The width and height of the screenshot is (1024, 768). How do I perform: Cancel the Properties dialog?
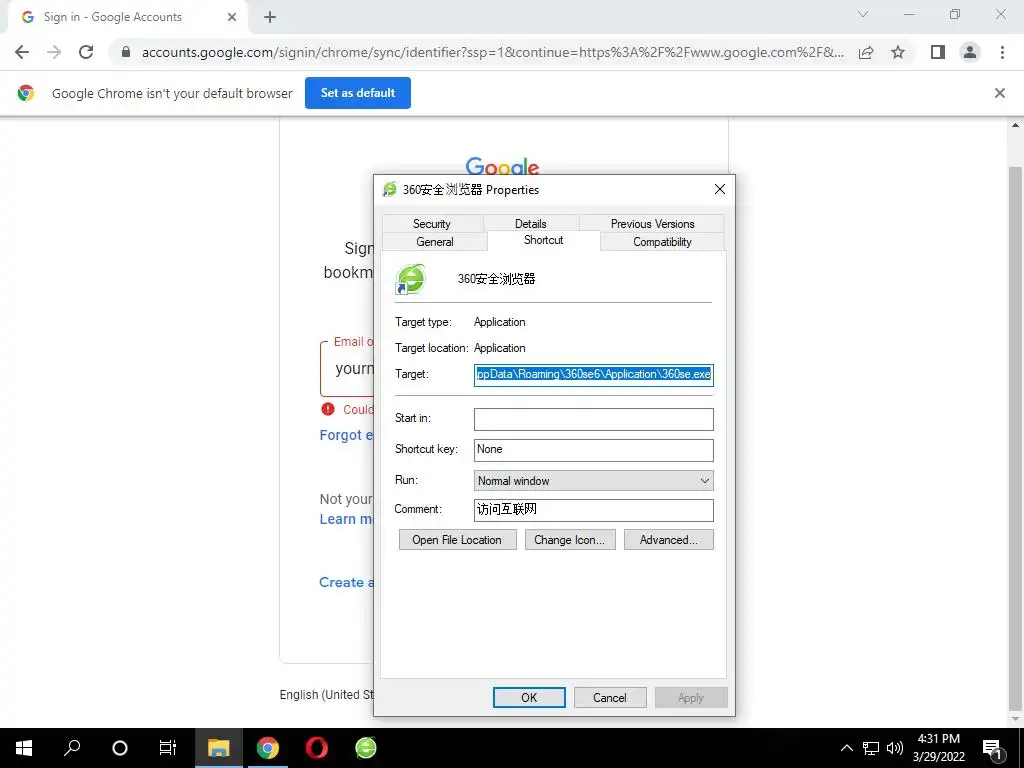(x=610, y=697)
